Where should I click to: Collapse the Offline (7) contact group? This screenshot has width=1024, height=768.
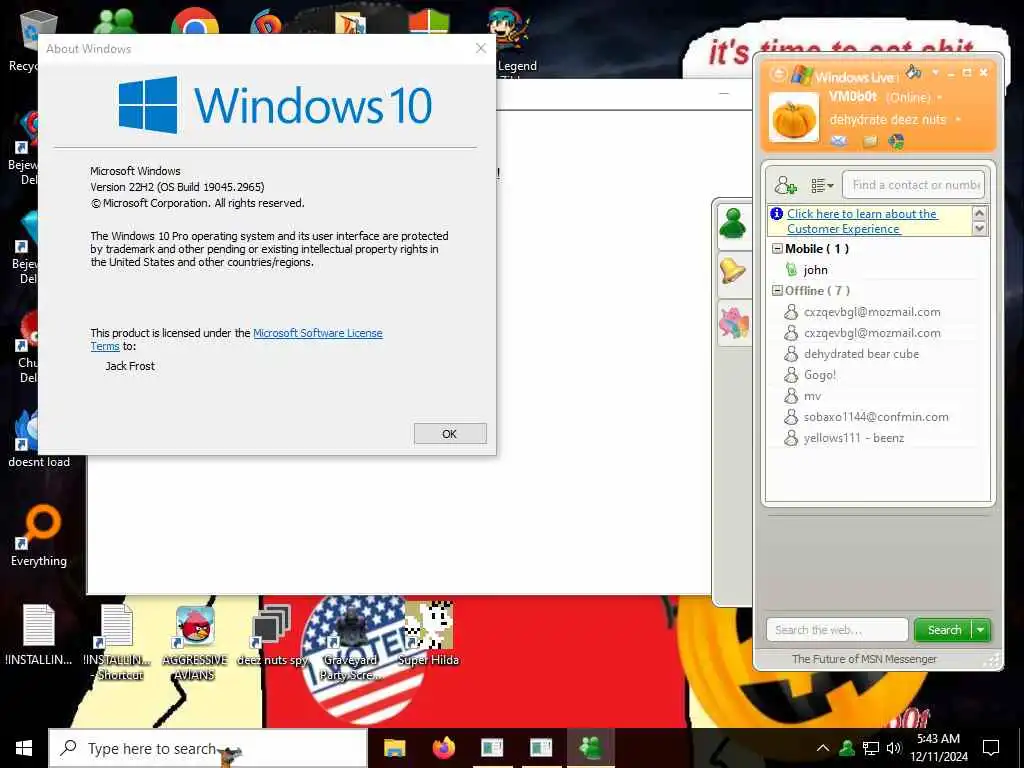(x=777, y=291)
